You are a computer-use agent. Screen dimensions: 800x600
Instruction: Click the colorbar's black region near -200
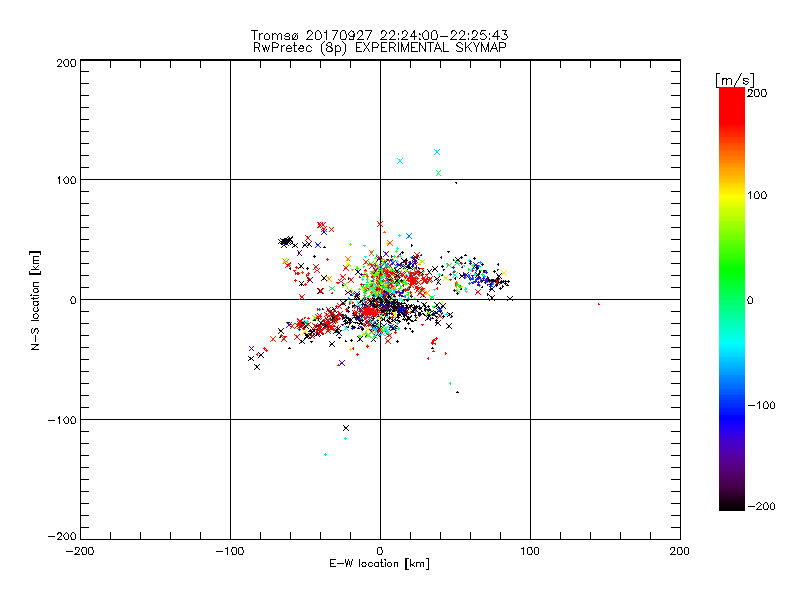click(732, 503)
